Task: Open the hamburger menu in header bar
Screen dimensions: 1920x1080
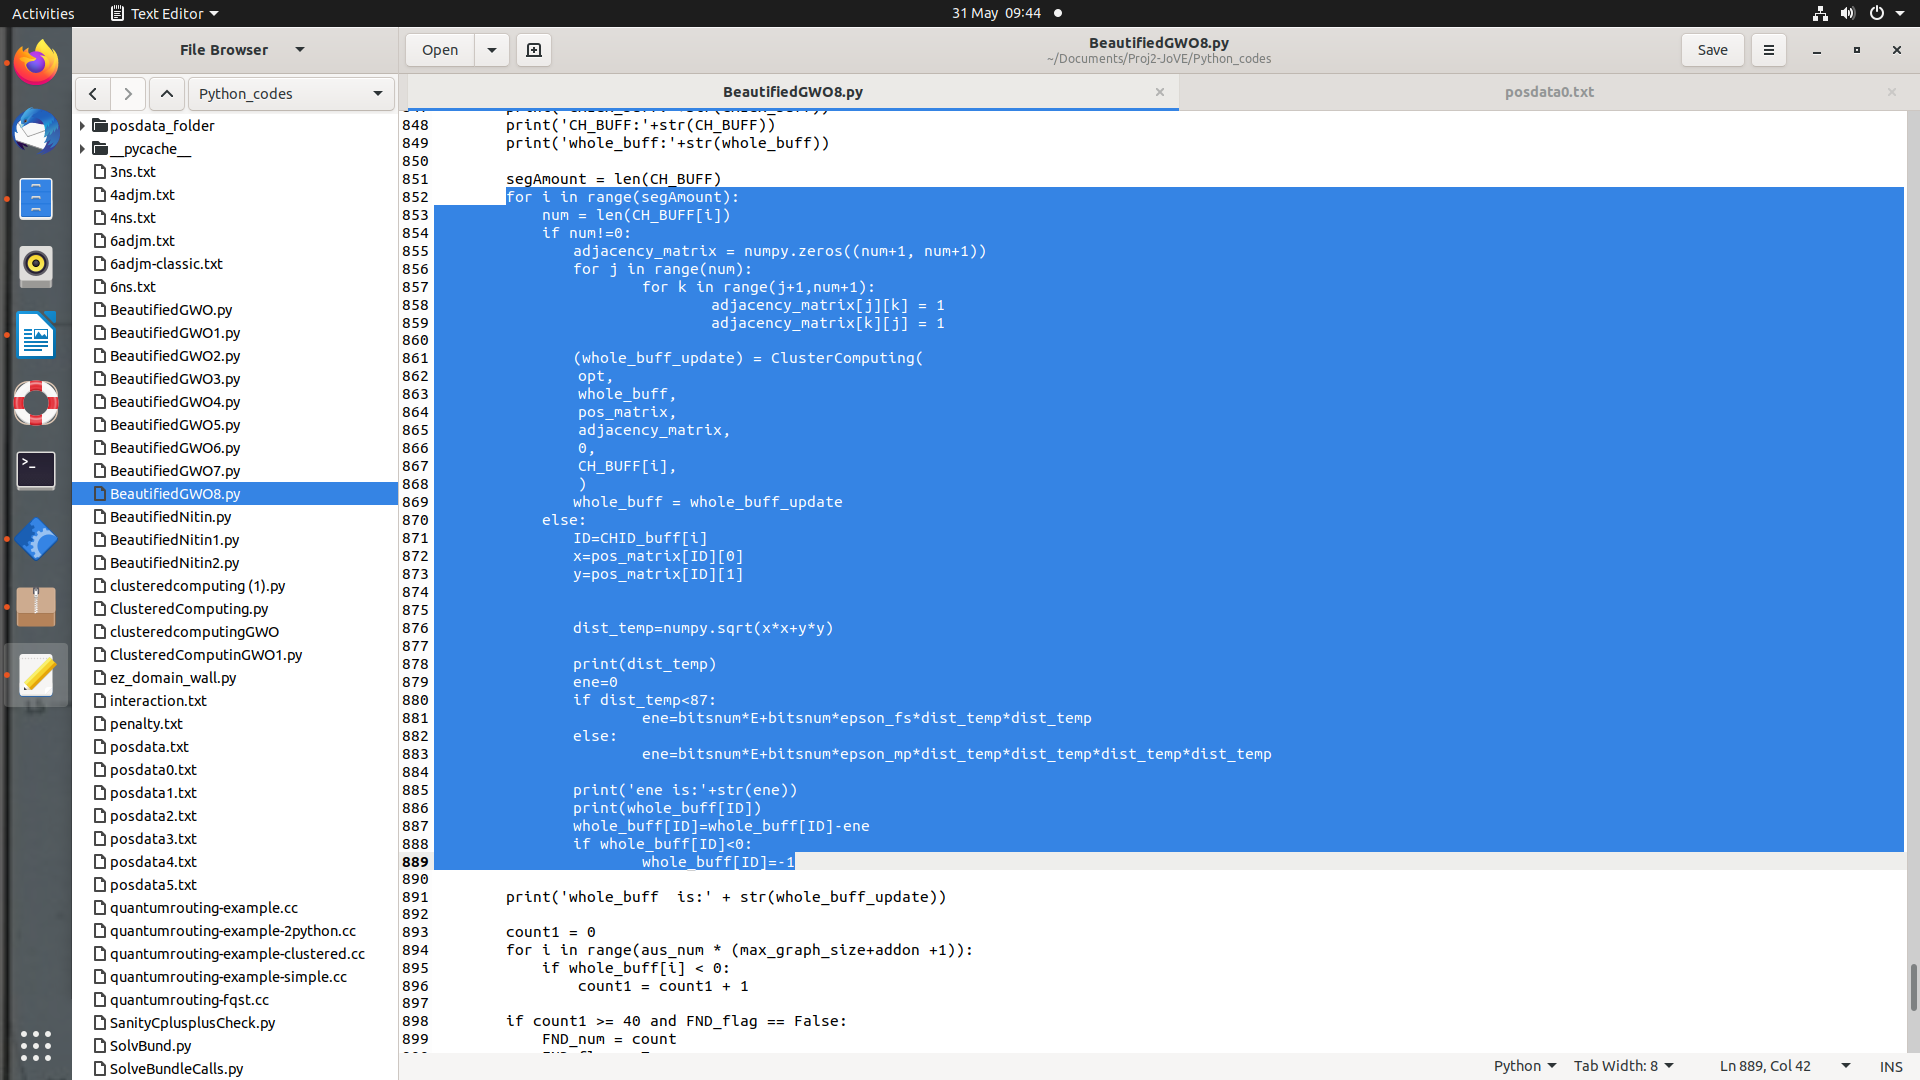Action: point(1768,50)
